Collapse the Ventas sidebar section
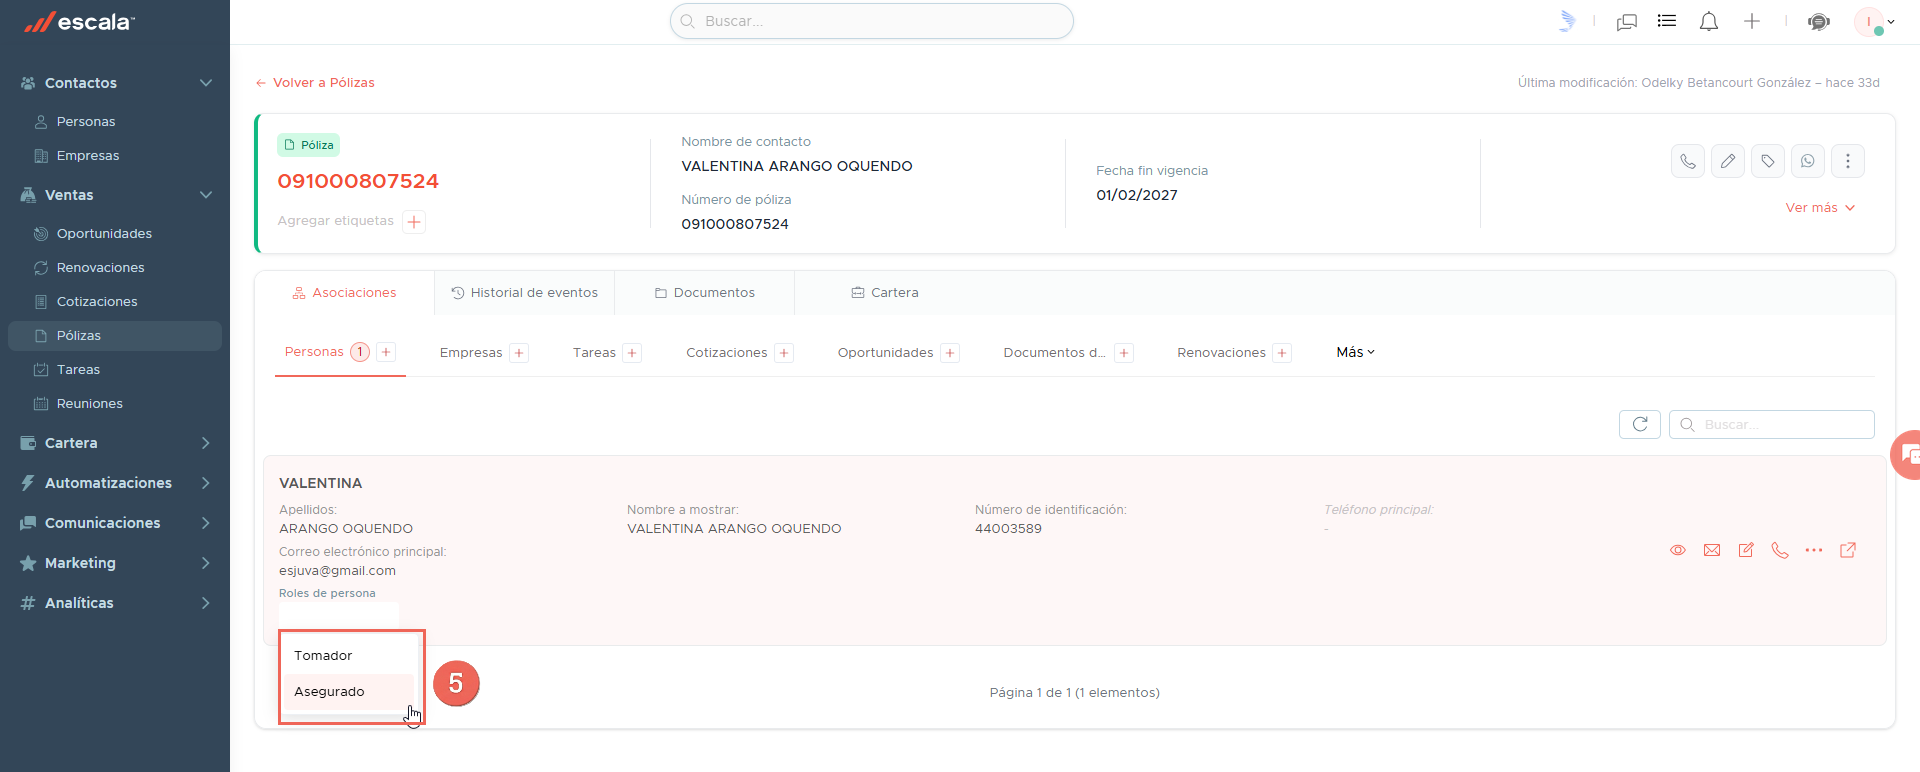The image size is (1920, 772). click(x=206, y=195)
